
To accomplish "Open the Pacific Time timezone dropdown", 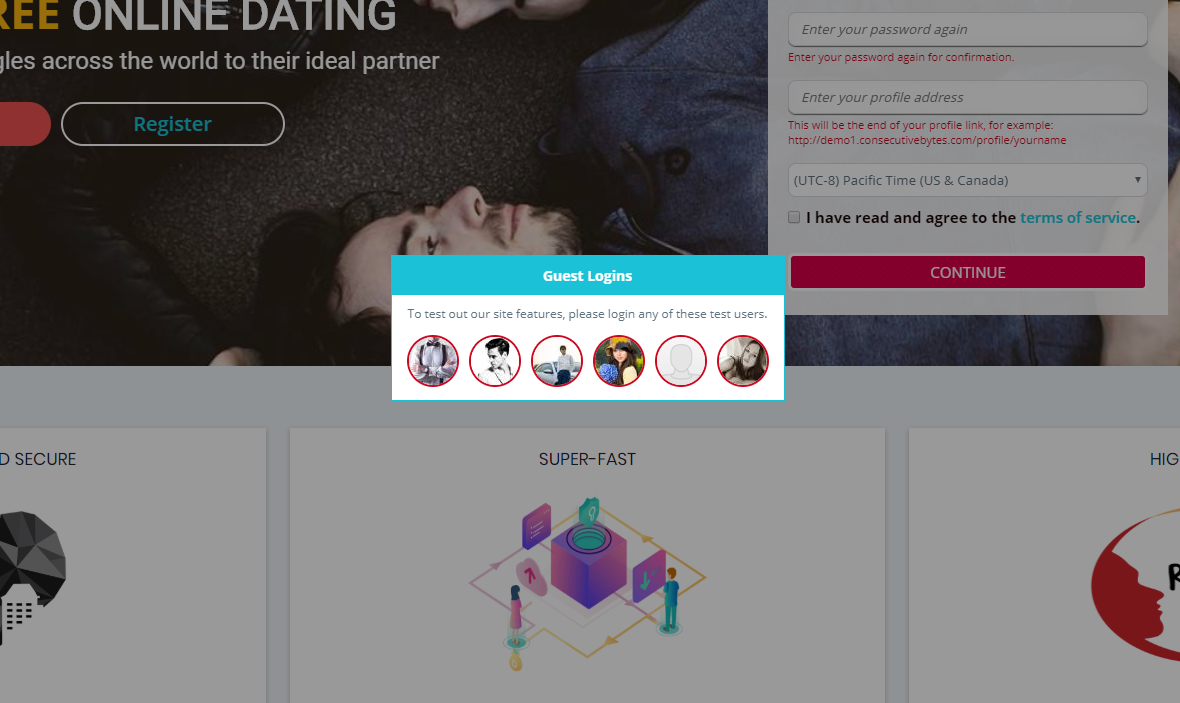I will 967,181.
